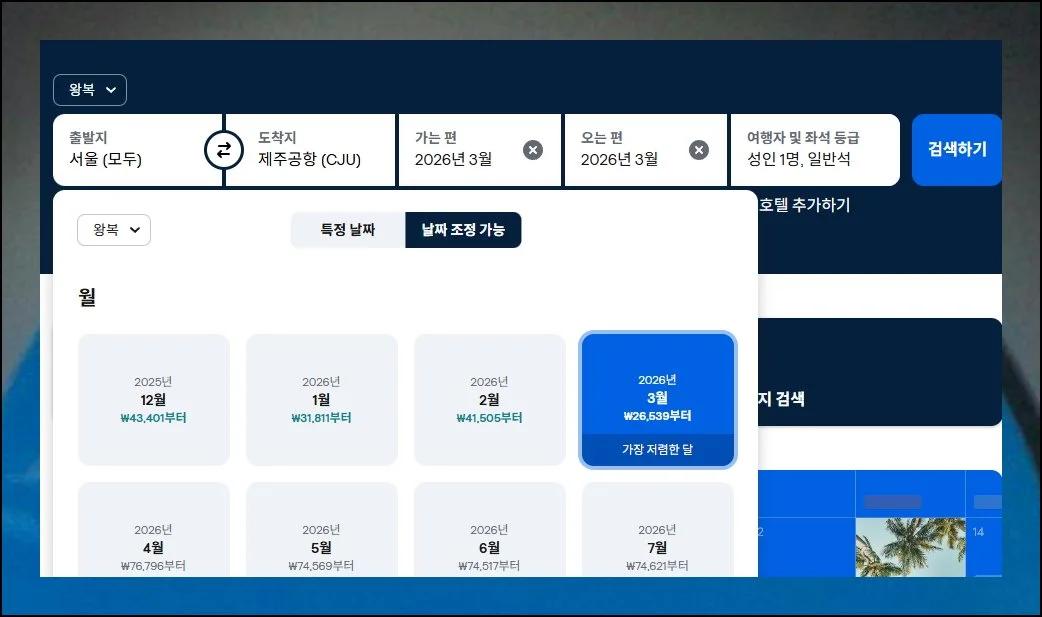Expand the 왕복 dropdown inside date panel
This screenshot has height=617, width=1042.
click(114, 230)
